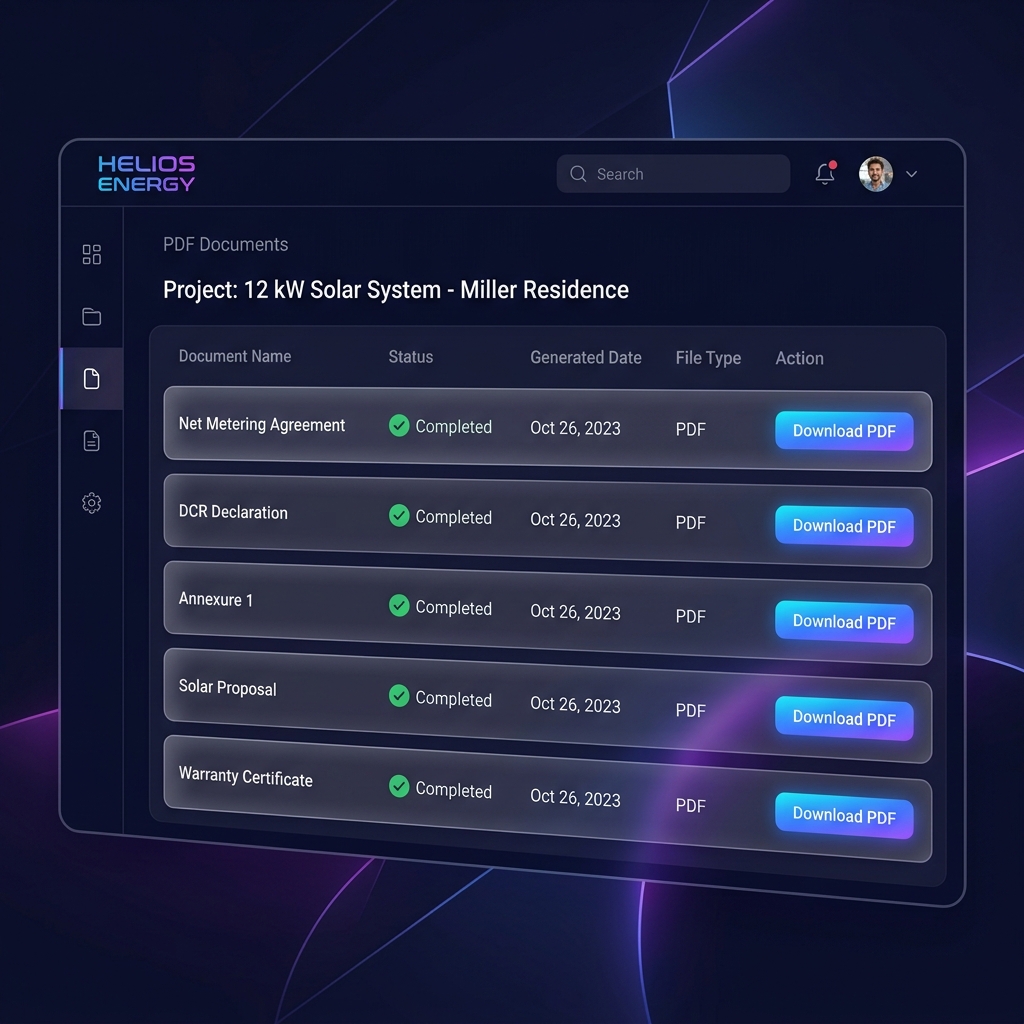Viewport: 1024px width, 1024px height.
Task: Download PDF for Warranty Certificate
Action: [x=844, y=816]
